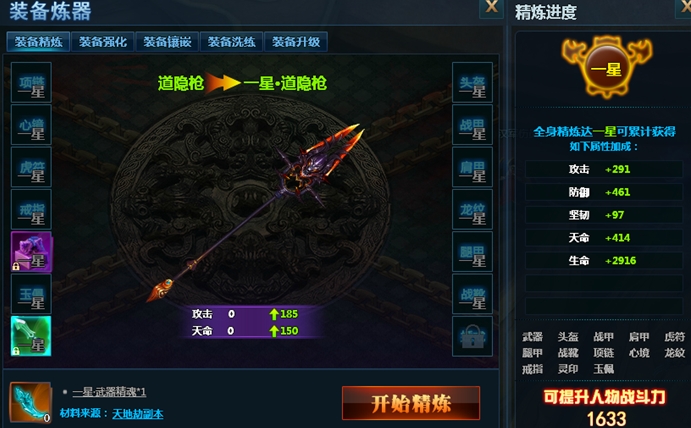Select the green weapon equipment slot

point(31,336)
